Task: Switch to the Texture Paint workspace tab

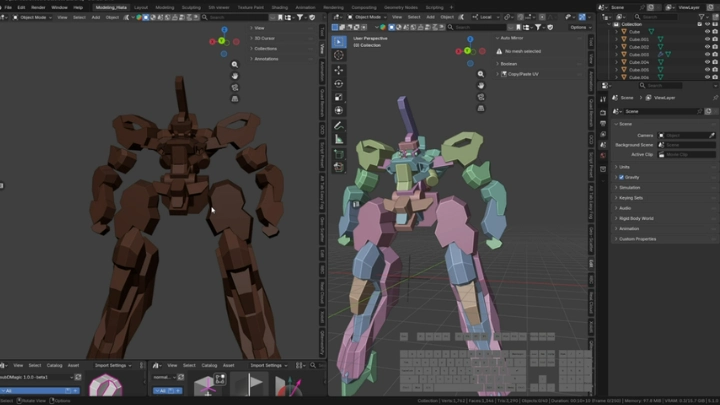Action: [250, 7]
